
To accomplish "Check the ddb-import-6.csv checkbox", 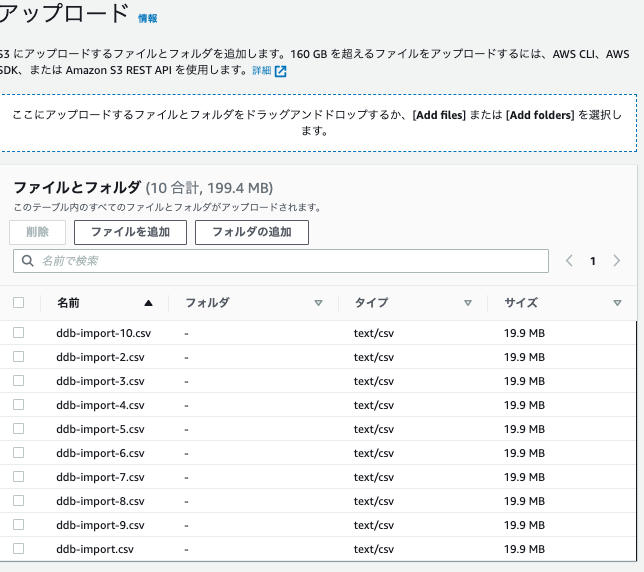I will [18, 453].
